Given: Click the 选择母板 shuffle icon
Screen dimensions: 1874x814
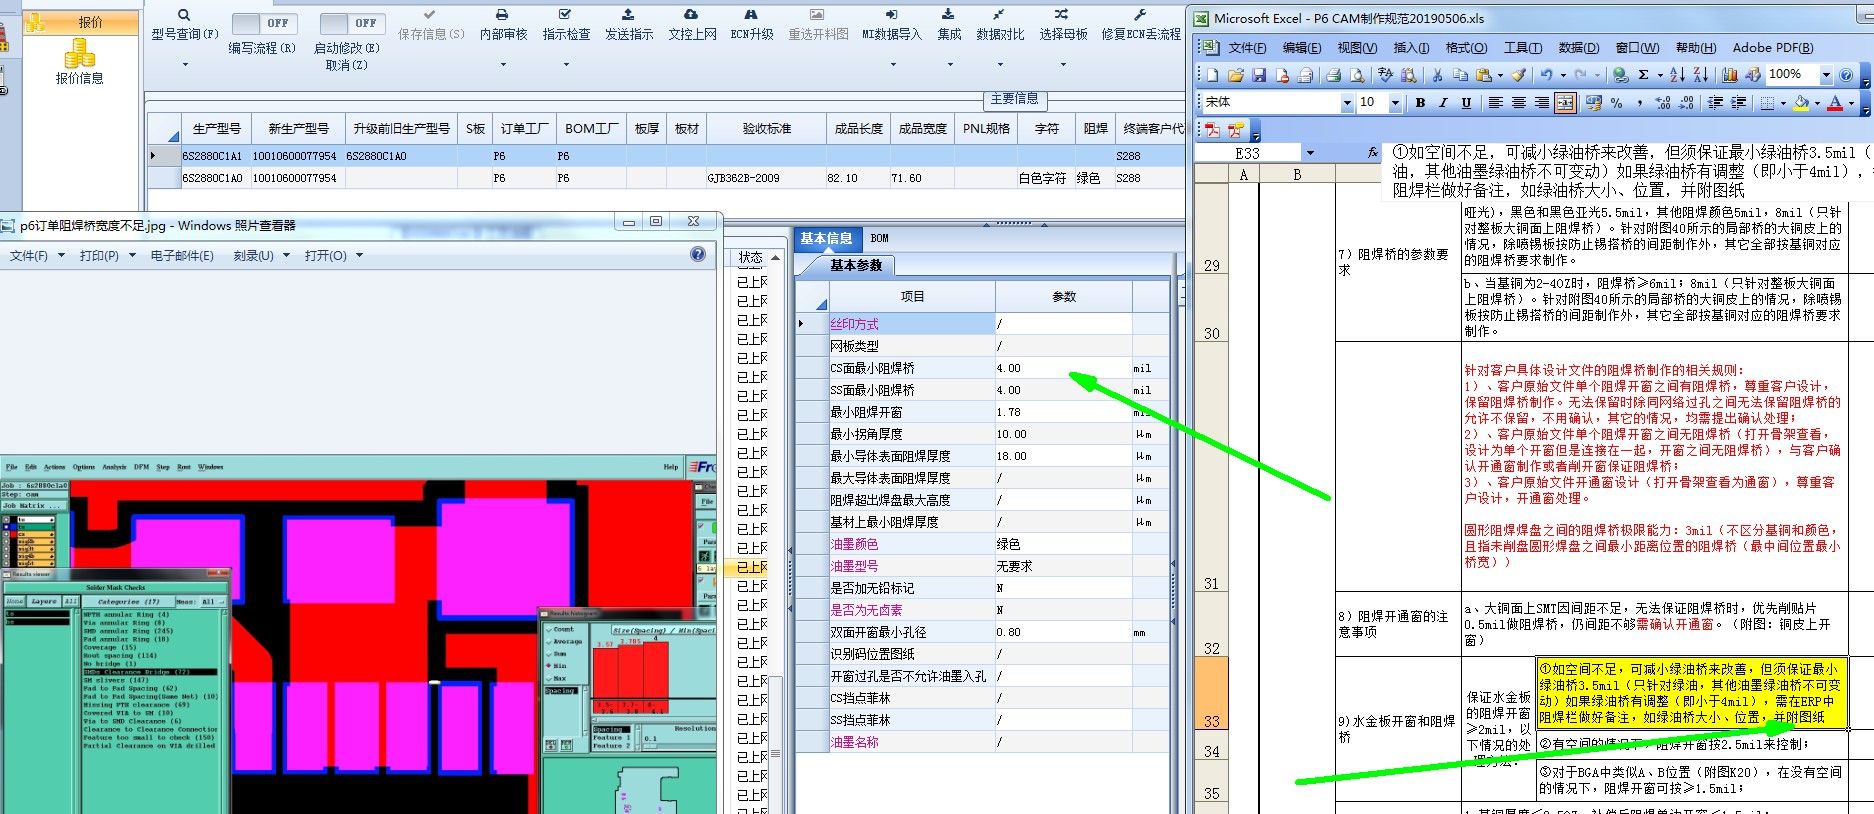Looking at the screenshot, I should [1062, 15].
